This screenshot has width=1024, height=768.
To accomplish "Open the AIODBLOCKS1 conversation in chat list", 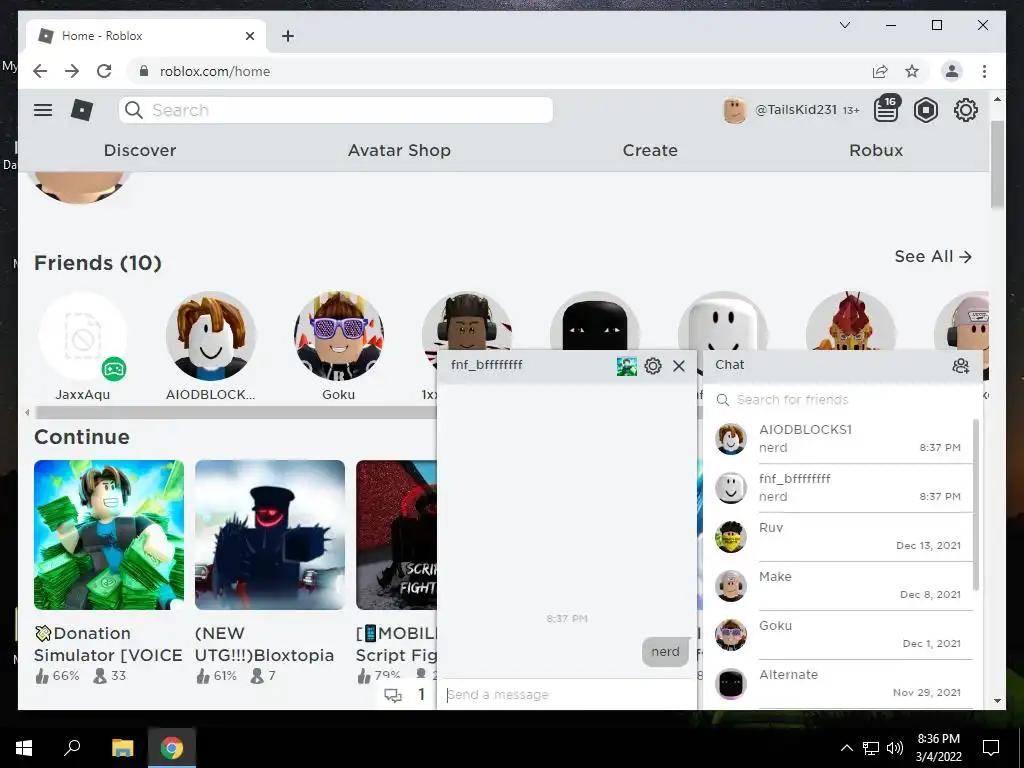I will pyautogui.click(x=838, y=439).
